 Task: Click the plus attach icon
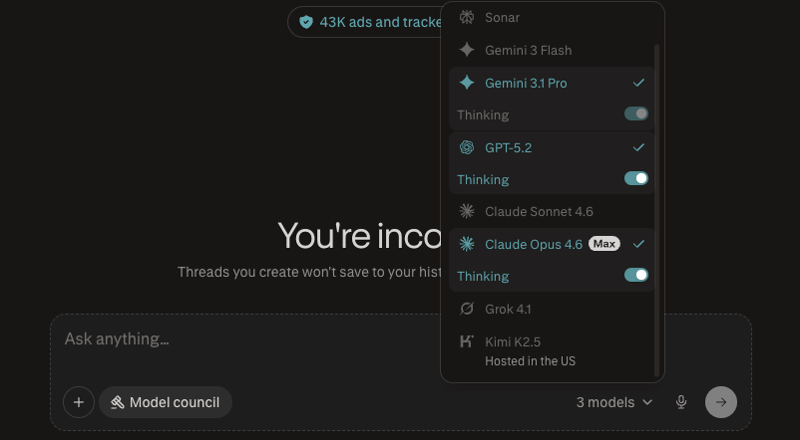point(79,402)
